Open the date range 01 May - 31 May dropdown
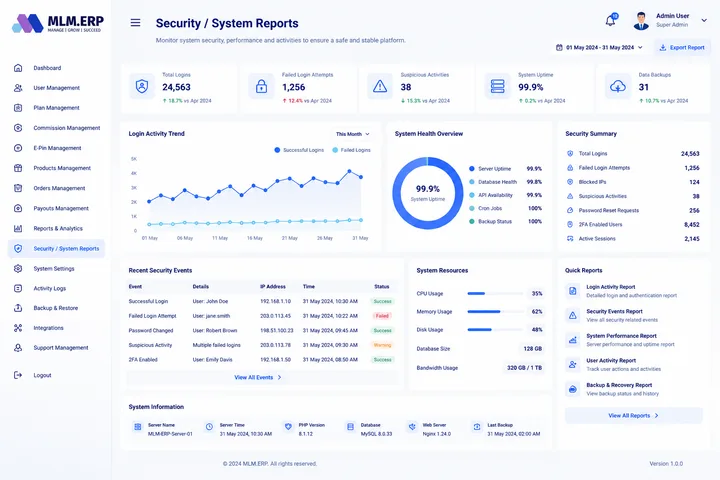 (x=599, y=47)
